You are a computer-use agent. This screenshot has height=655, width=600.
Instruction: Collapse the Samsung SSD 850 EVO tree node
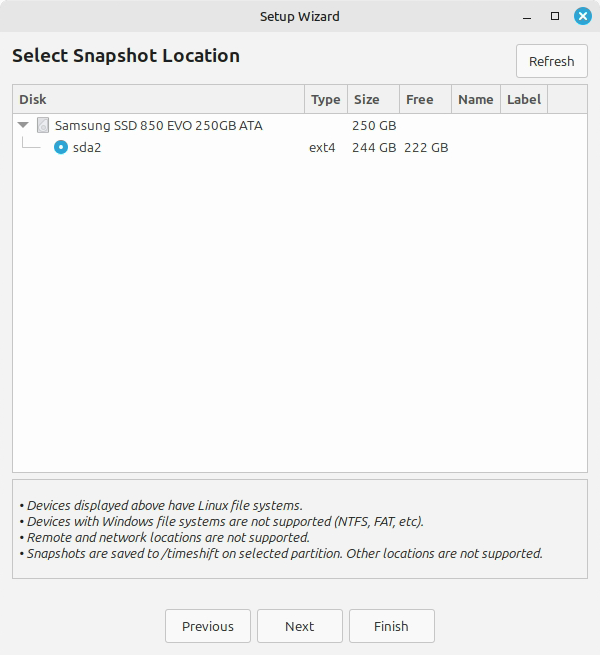click(x=23, y=126)
